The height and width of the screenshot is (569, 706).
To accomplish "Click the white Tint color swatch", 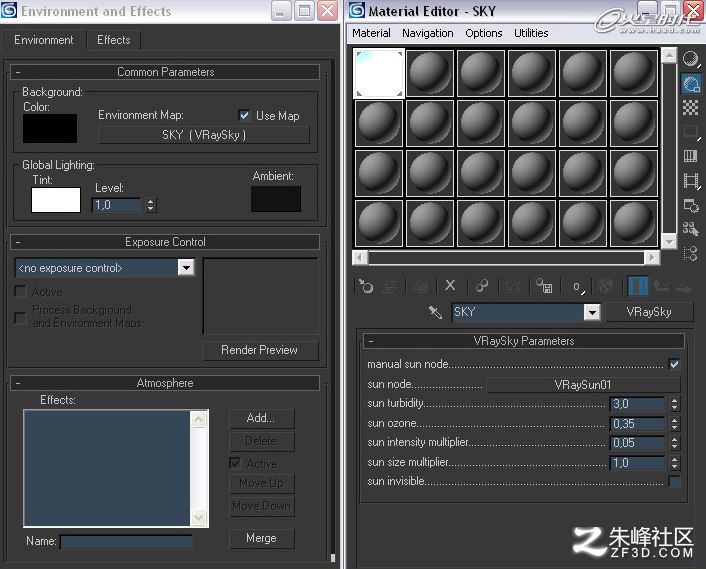I will (x=56, y=200).
